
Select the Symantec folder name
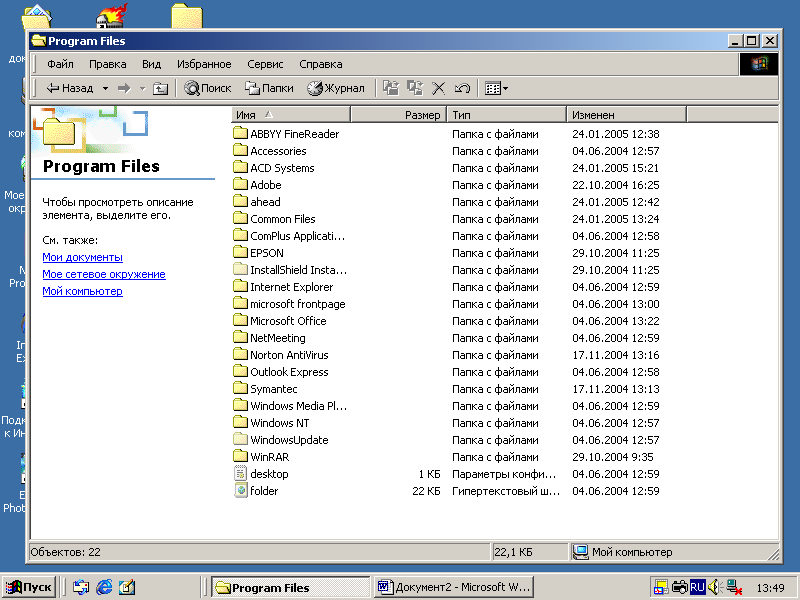click(x=273, y=389)
